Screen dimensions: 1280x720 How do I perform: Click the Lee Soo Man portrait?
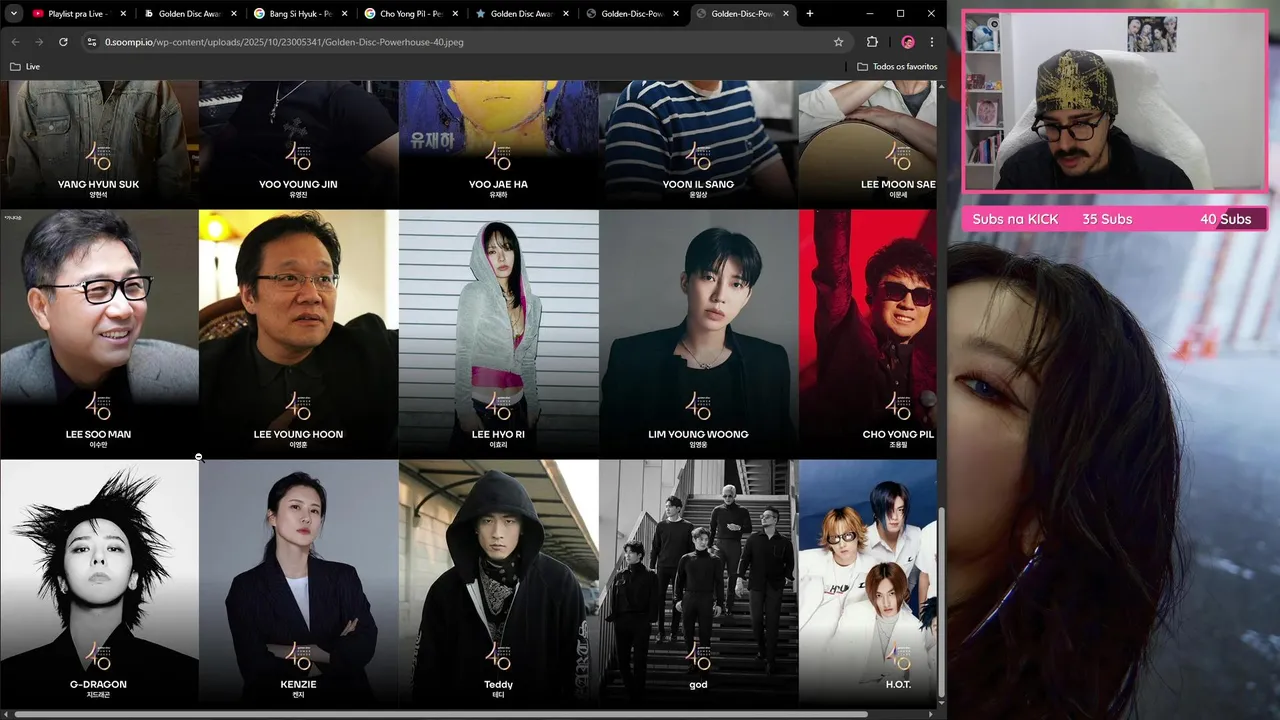tap(99, 334)
